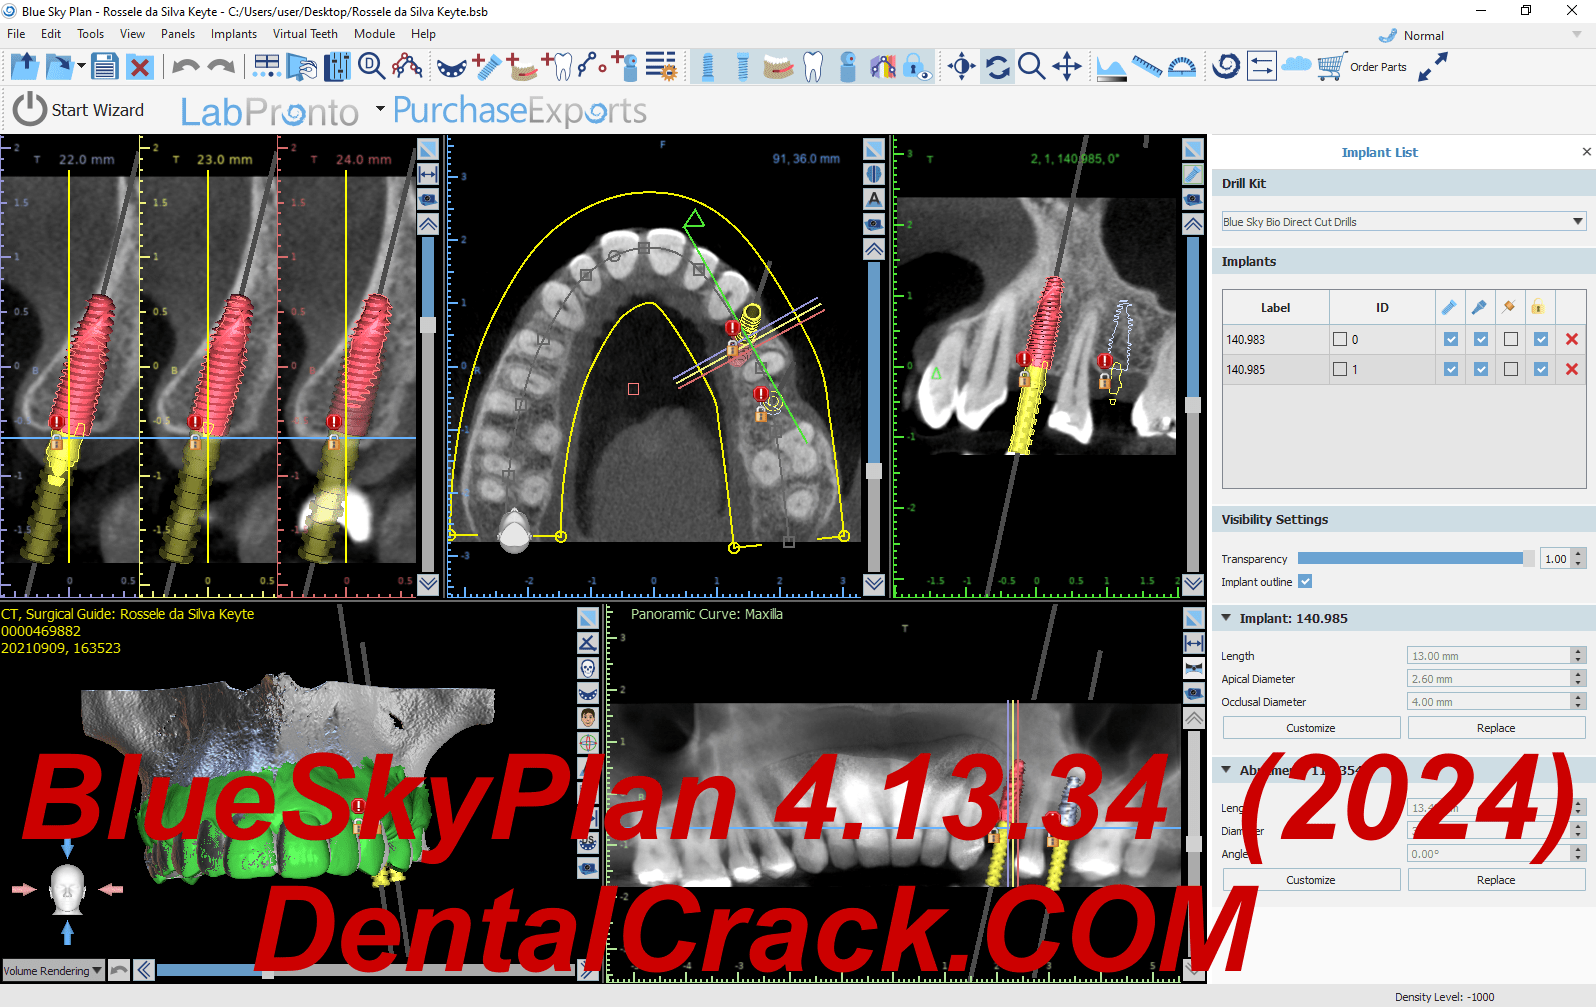Click the Start Wizard button
This screenshot has height=1007, width=1596.
(79, 109)
